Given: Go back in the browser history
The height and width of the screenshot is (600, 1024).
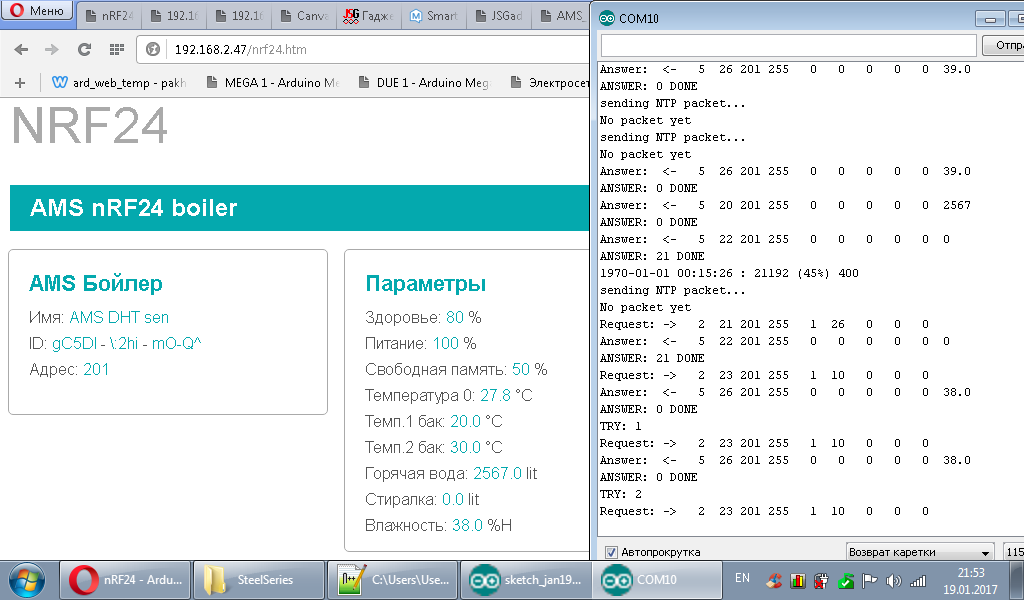Looking at the screenshot, I should [x=21, y=50].
